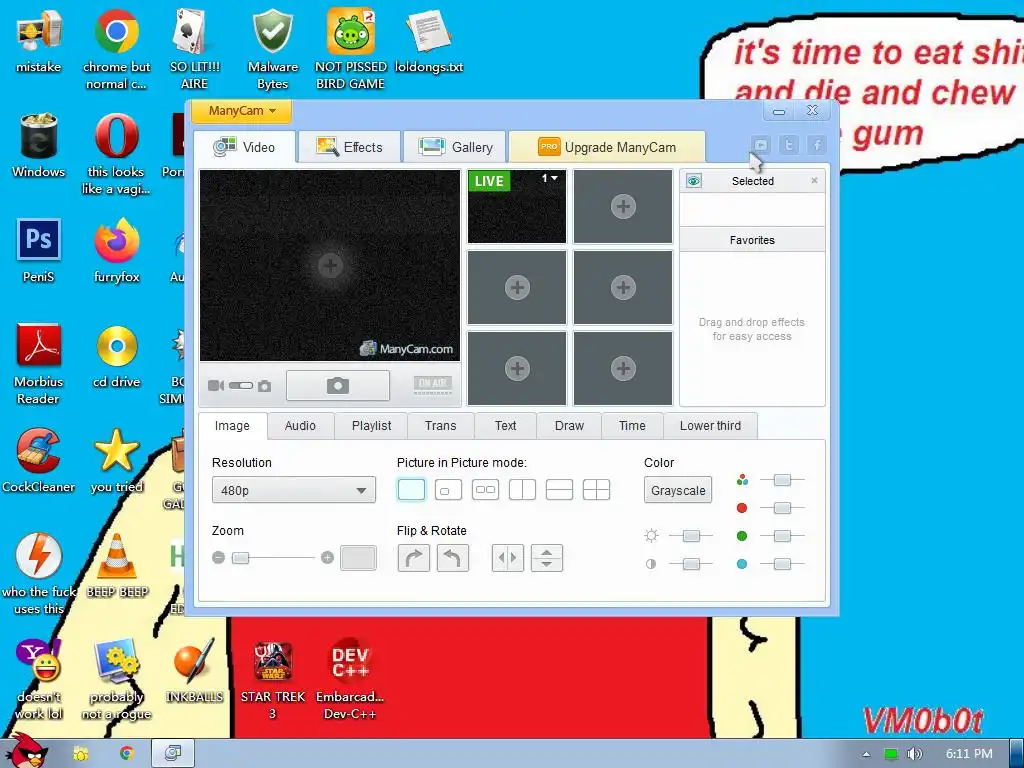The height and width of the screenshot is (768, 1024).
Task: Toggle video/photo mode switch
Action: click(x=240, y=386)
